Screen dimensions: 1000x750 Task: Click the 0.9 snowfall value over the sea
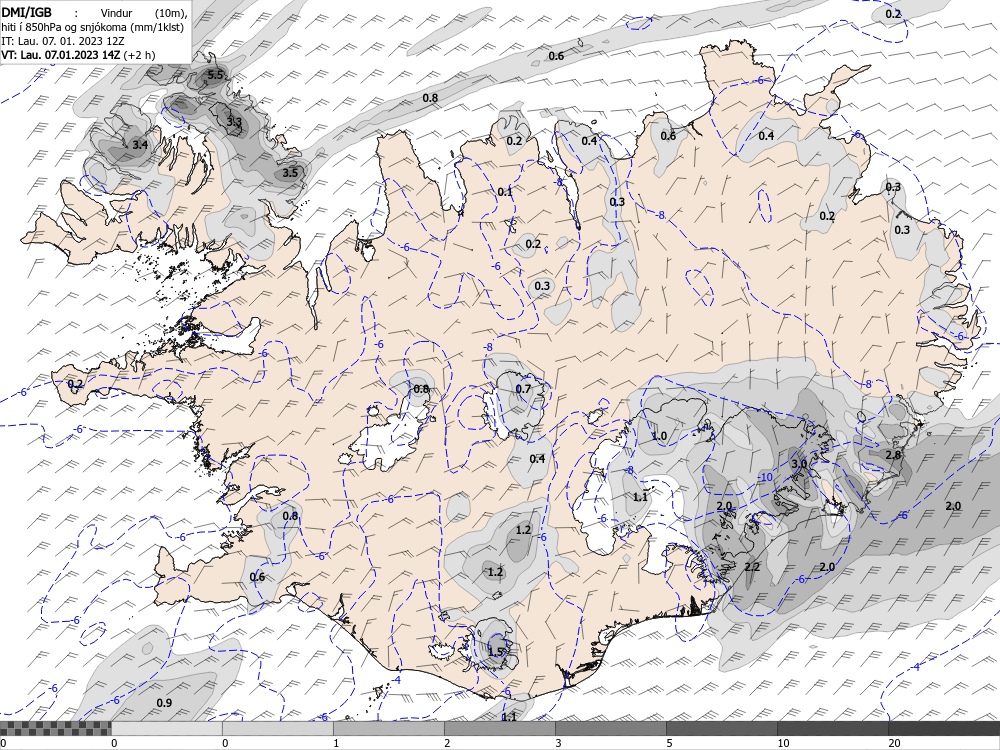(x=164, y=703)
